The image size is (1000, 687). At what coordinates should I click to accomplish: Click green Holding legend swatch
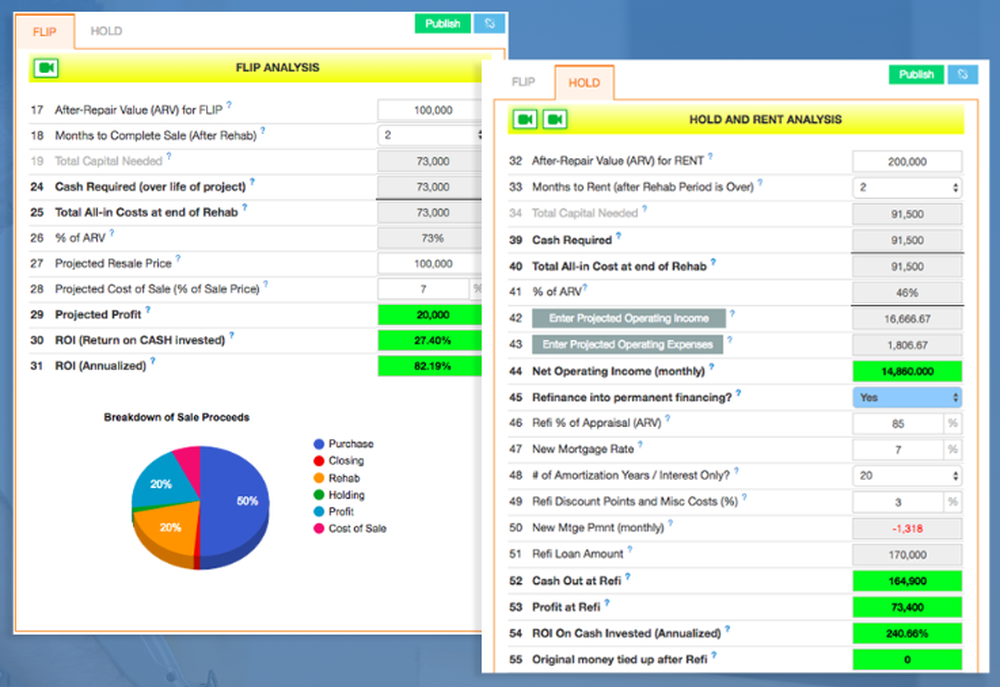(x=319, y=494)
